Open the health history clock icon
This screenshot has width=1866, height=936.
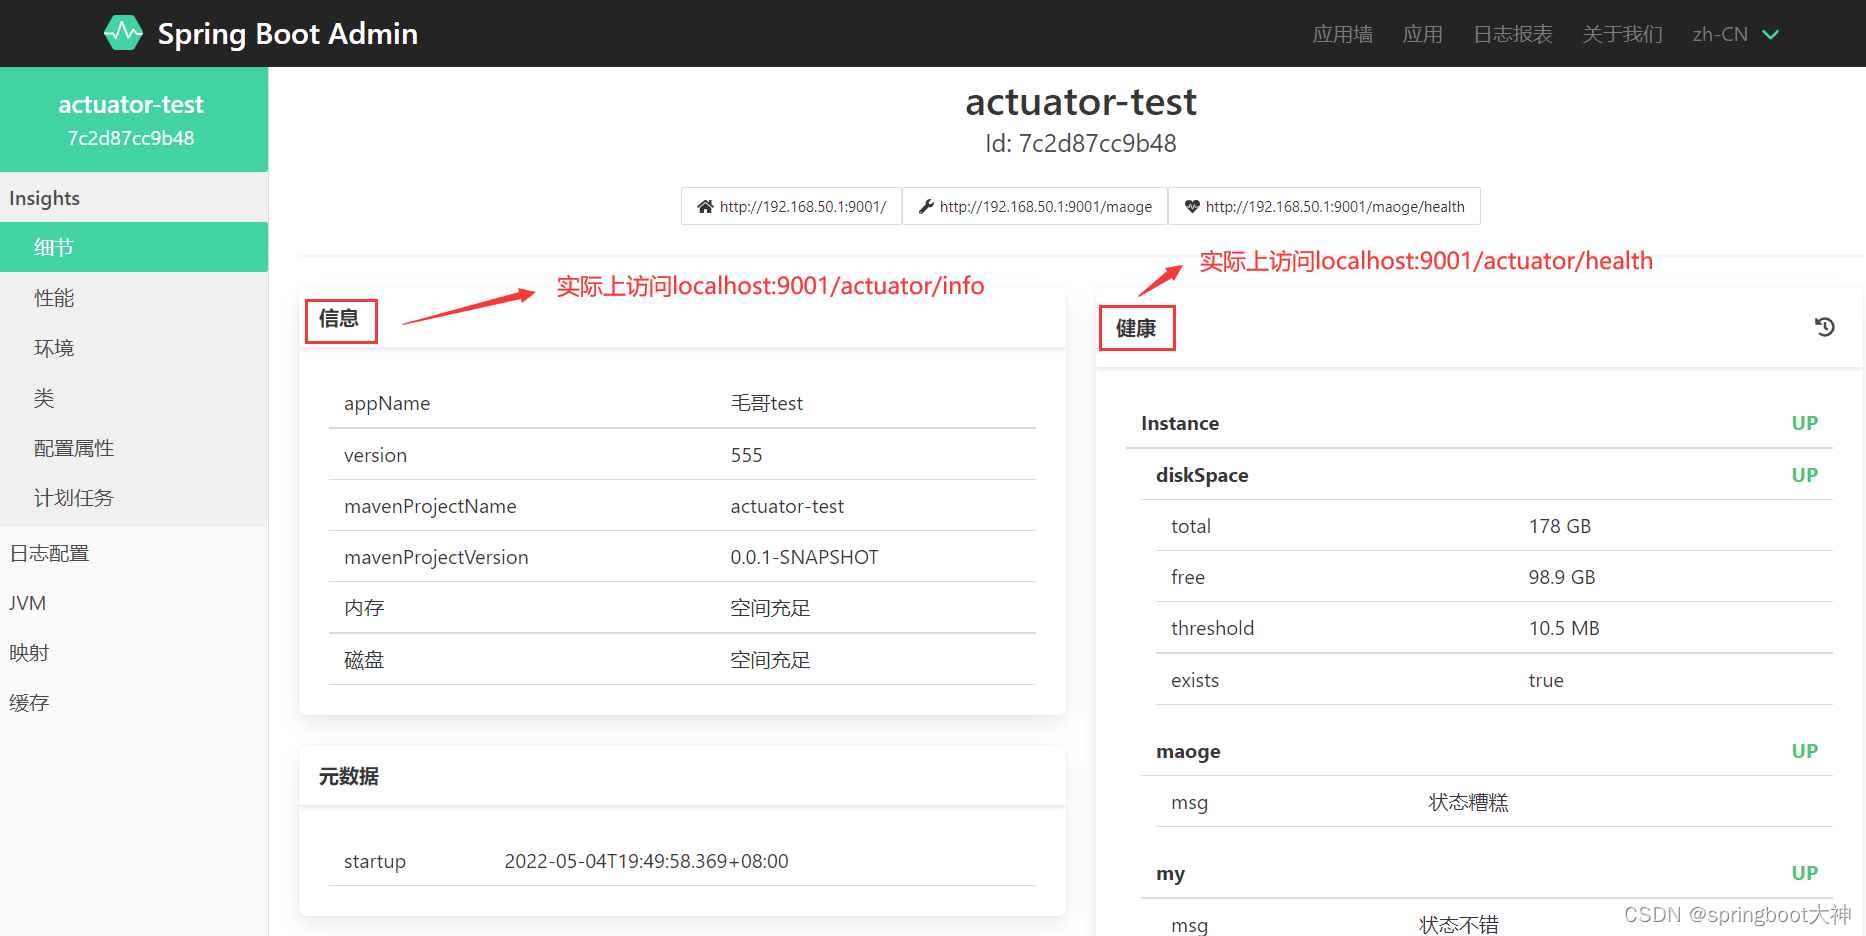(x=1824, y=327)
